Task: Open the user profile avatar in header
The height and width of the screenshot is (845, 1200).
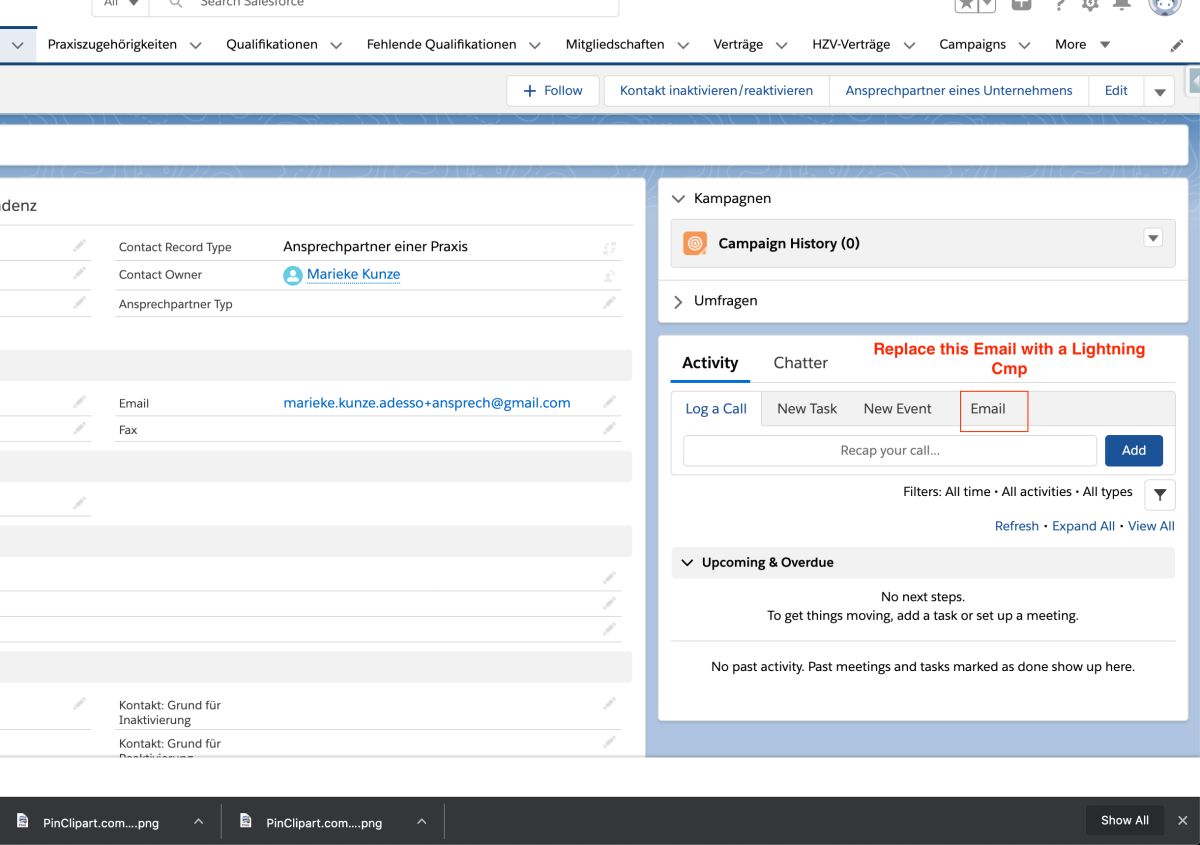Action: pyautogui.click(x=1165, y=5)
